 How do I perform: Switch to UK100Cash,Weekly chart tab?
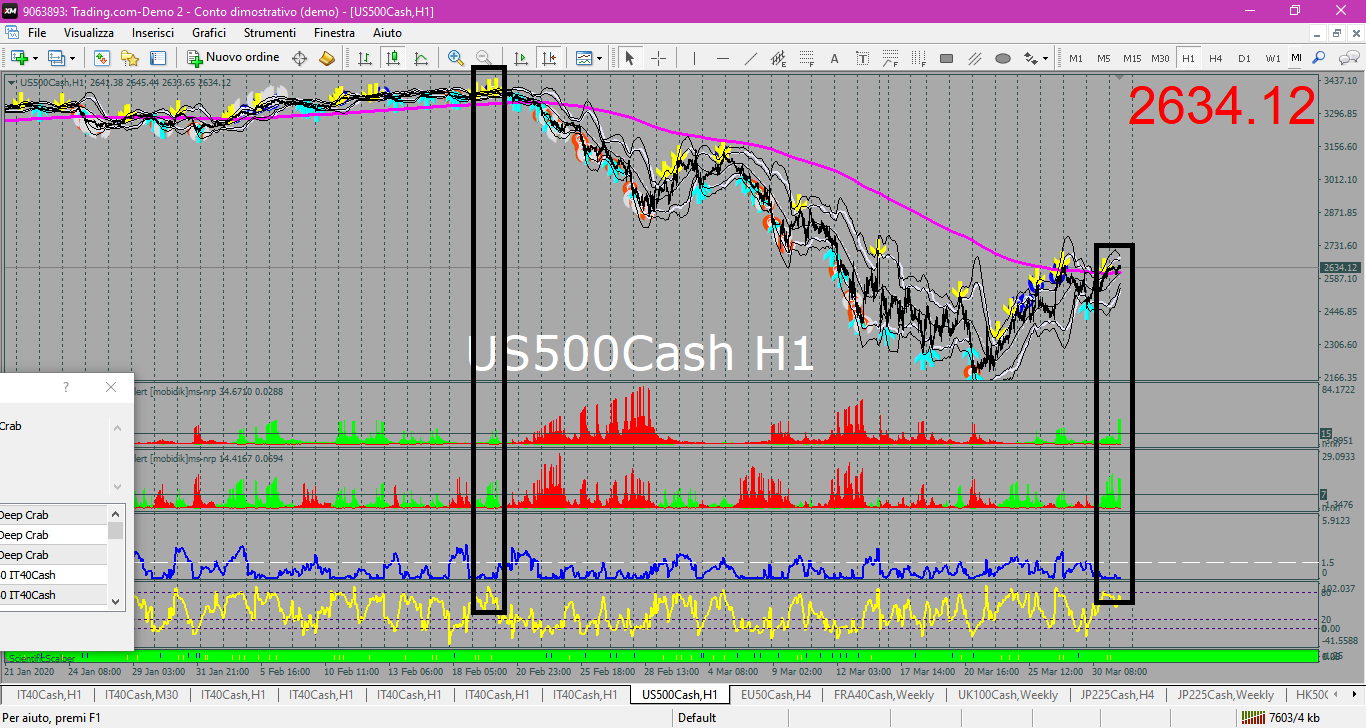[x=1007, y=694]
